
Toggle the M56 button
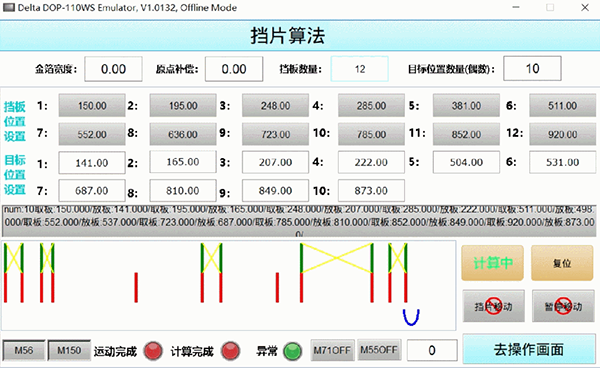point(24,350)
